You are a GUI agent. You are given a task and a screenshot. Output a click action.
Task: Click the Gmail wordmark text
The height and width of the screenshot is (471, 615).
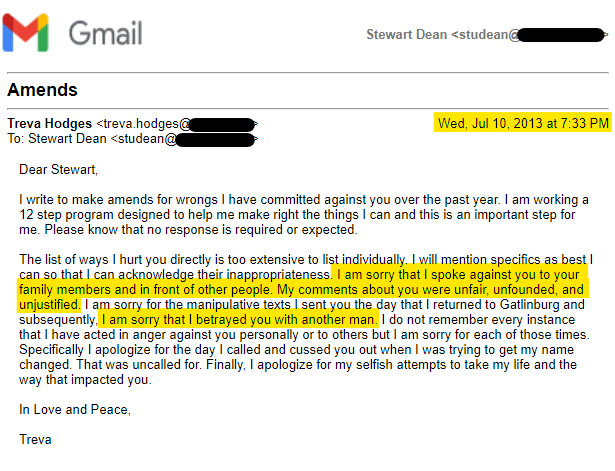pos(107,35)
